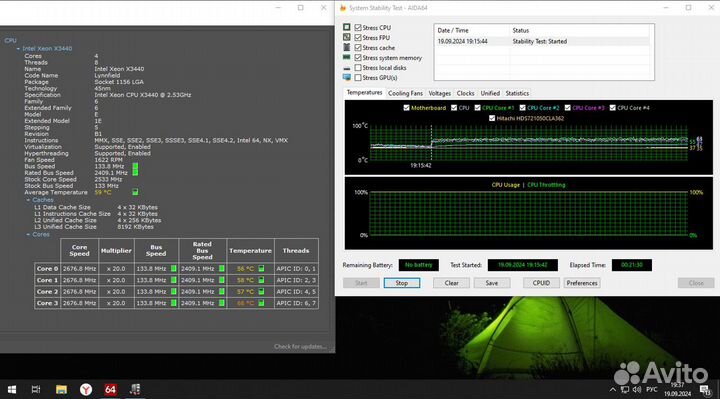Collapse the Intel Xeon X3440 node
This screenshot has height=399, width=720.
18,48
